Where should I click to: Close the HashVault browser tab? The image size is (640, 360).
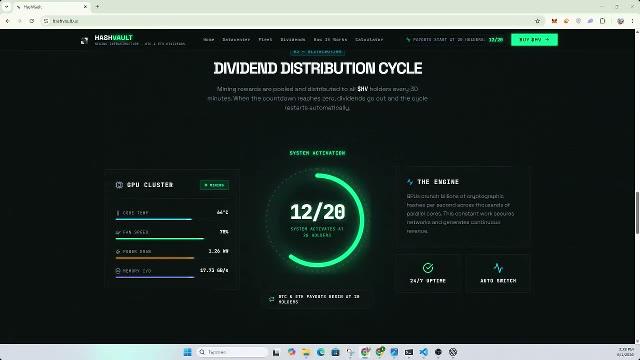click(x=85, y=7)
